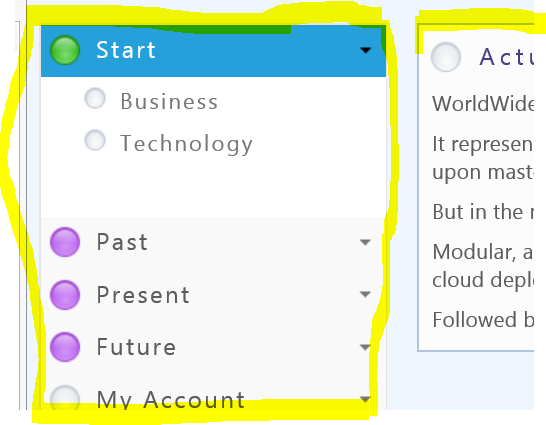546x425 pixels.
Task: Open the My Account menu item
Action: pyautogui.click(x=213, y=399)
